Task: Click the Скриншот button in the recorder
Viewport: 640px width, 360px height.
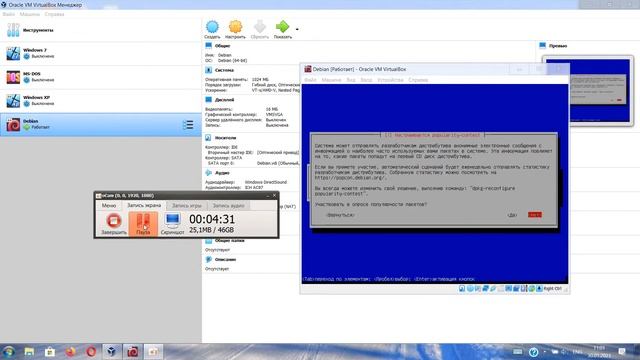Action: click(x=172, y=224)
